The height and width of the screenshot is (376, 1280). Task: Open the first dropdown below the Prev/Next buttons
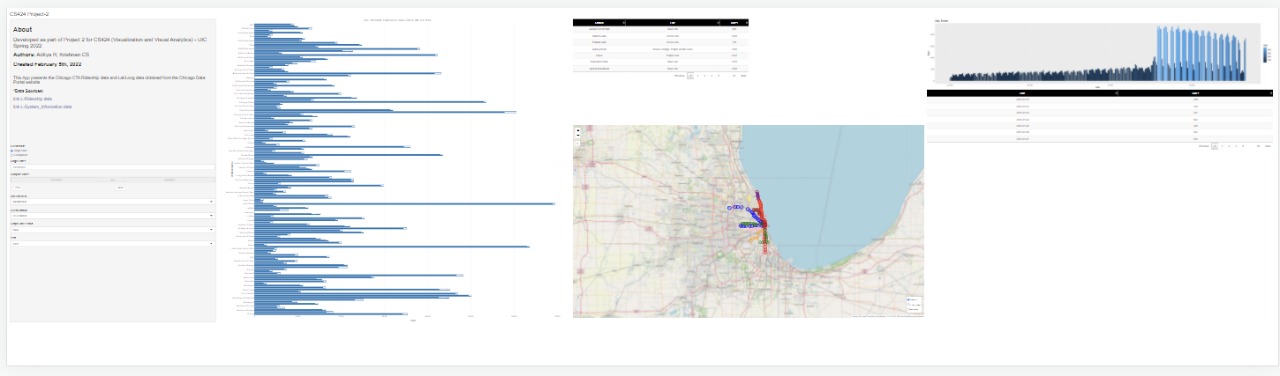[x=113, y=201]
